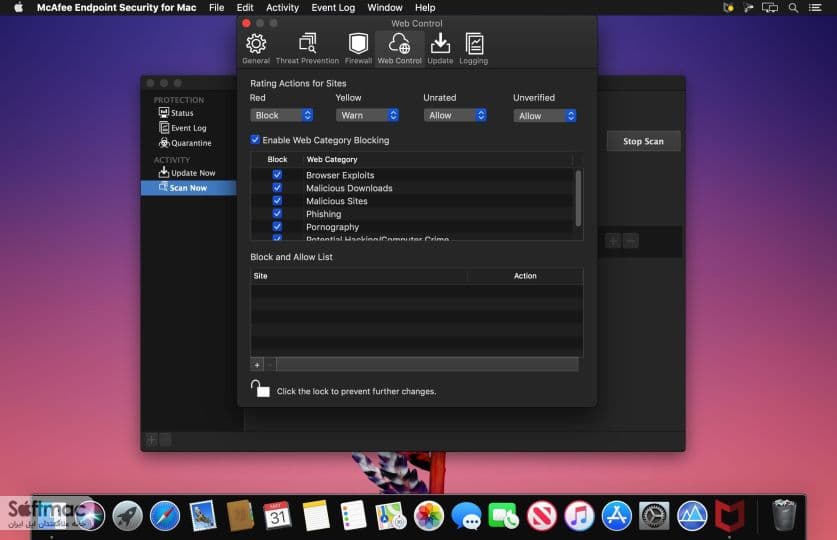
Task: Open Launchpad rocket icon in dock
Action: (x=127, y=516)
